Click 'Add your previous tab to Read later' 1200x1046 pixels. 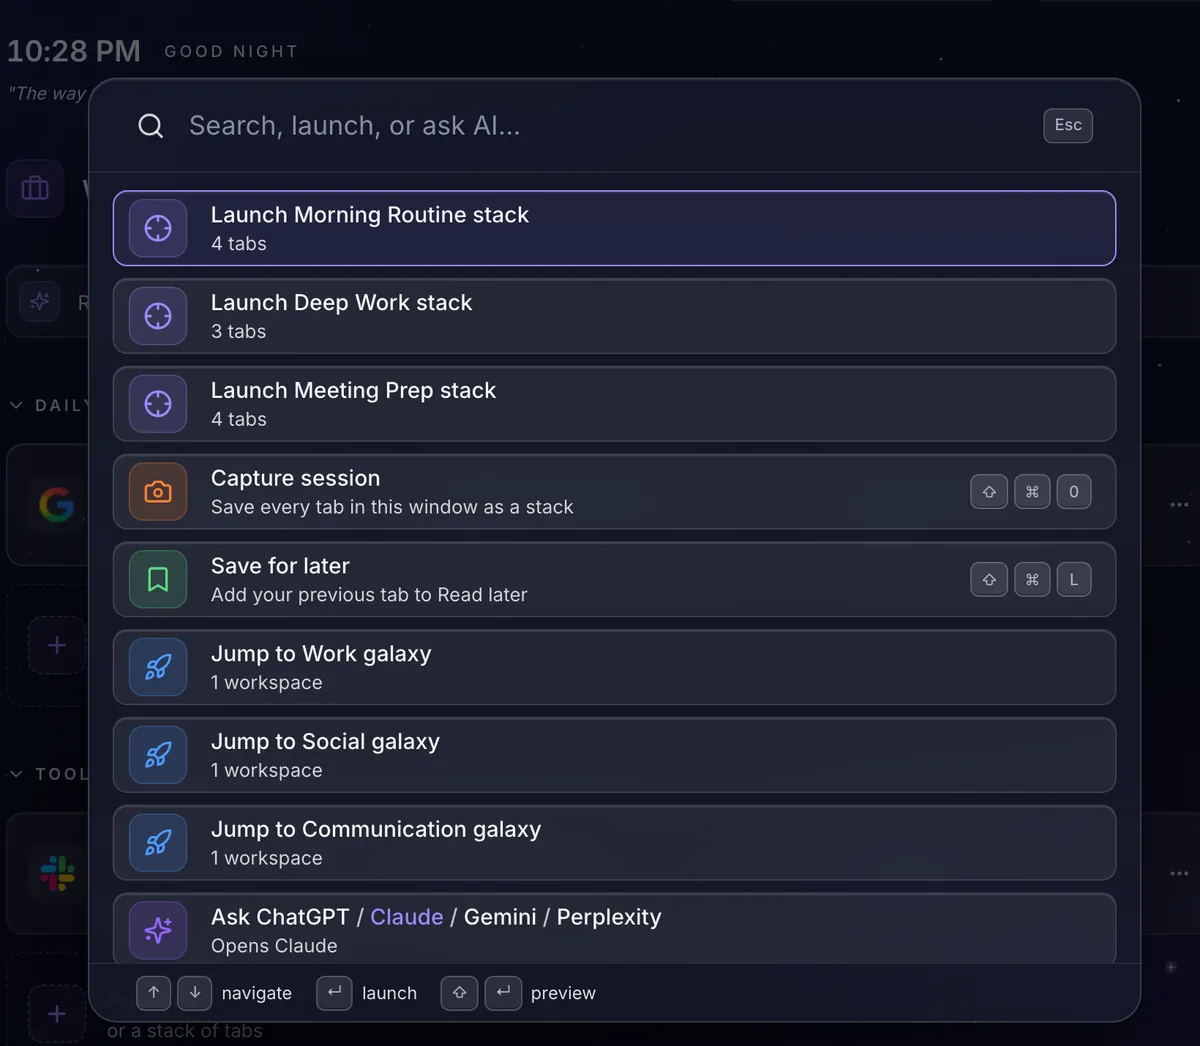[x=369, y=595]
